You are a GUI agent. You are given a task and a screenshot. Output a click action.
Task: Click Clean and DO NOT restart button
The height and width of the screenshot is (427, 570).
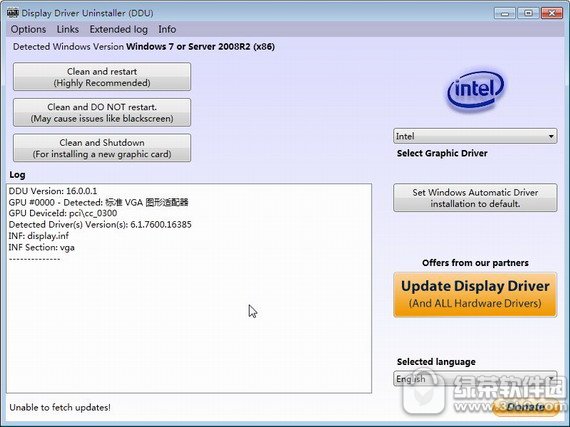[x=102, y=112]
